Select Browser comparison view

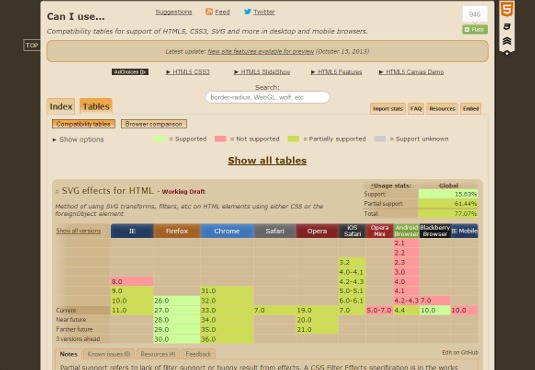[154, 124]
